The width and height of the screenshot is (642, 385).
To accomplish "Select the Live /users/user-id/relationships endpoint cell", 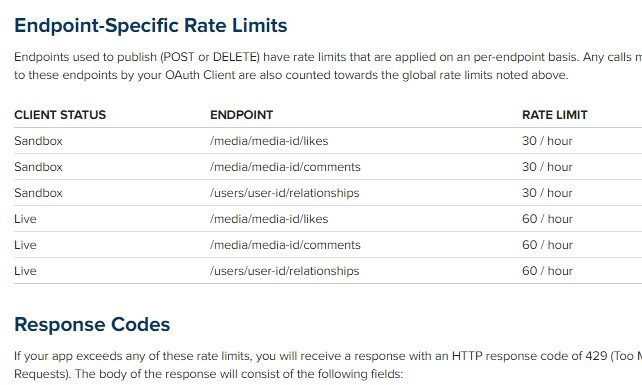I will point(285,271).
